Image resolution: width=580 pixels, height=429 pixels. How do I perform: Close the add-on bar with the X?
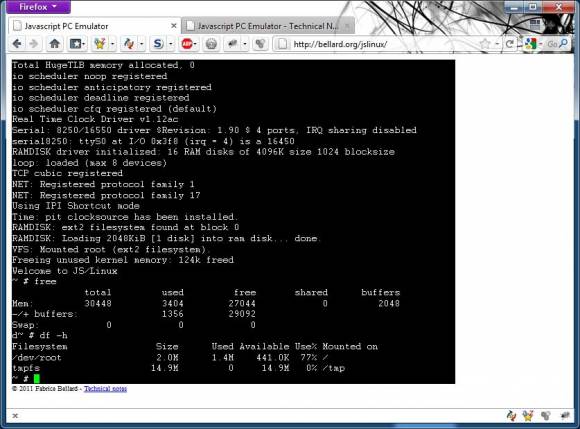15,416
